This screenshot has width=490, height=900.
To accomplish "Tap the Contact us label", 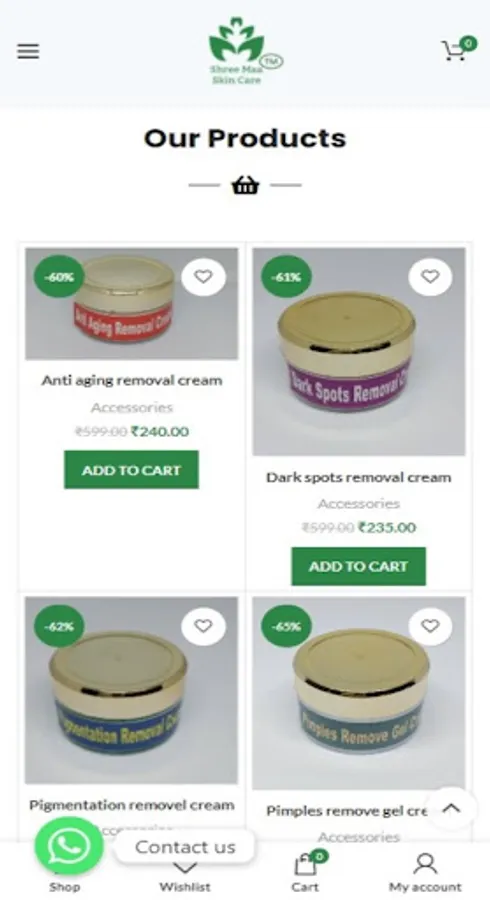I will click(x=185, y=847).
